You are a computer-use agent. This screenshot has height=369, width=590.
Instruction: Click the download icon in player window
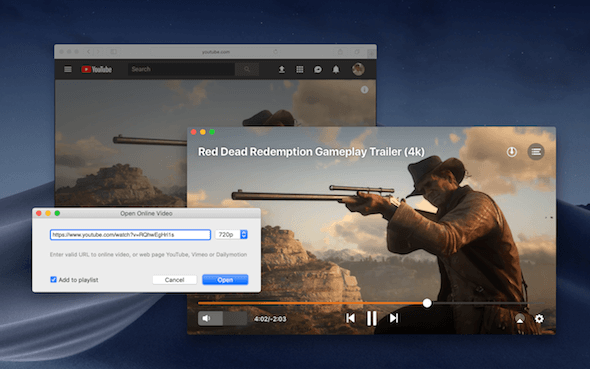point(511,152)
